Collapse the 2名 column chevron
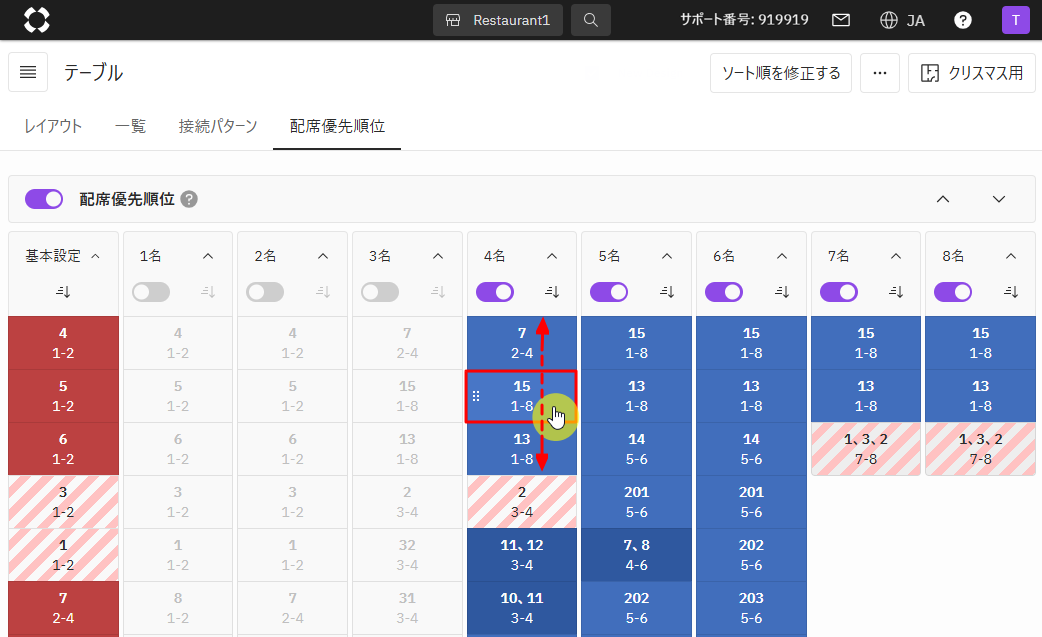 point(323,256)
